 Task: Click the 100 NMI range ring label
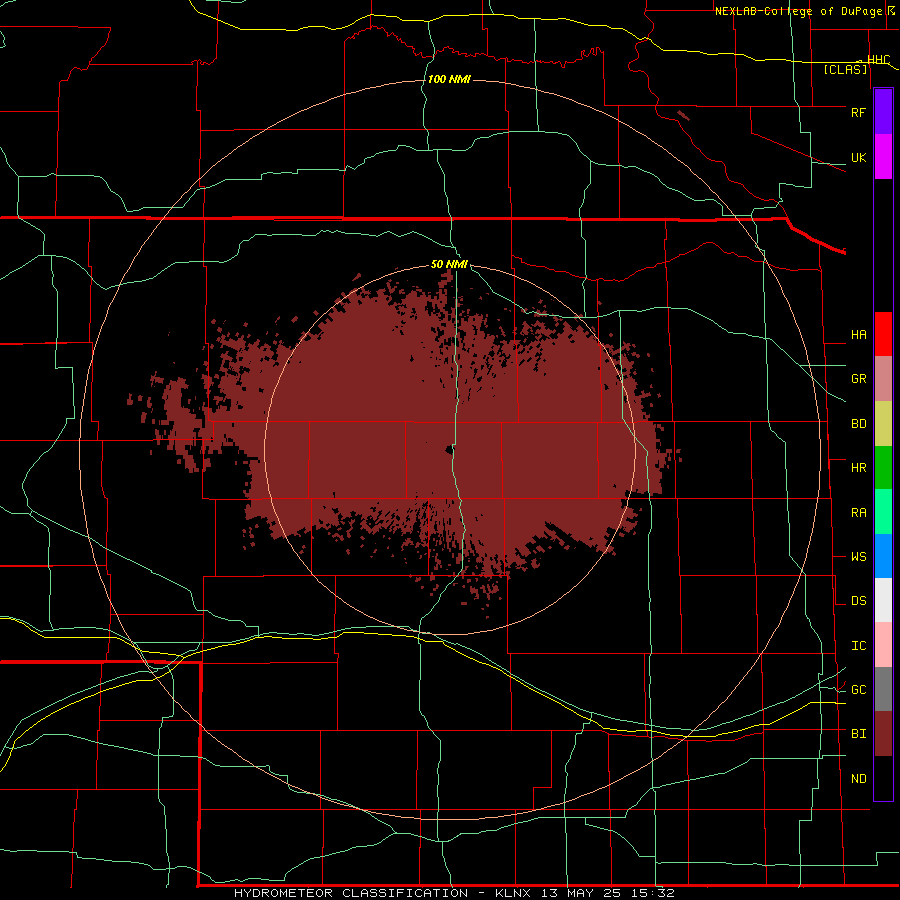(449, 79)
